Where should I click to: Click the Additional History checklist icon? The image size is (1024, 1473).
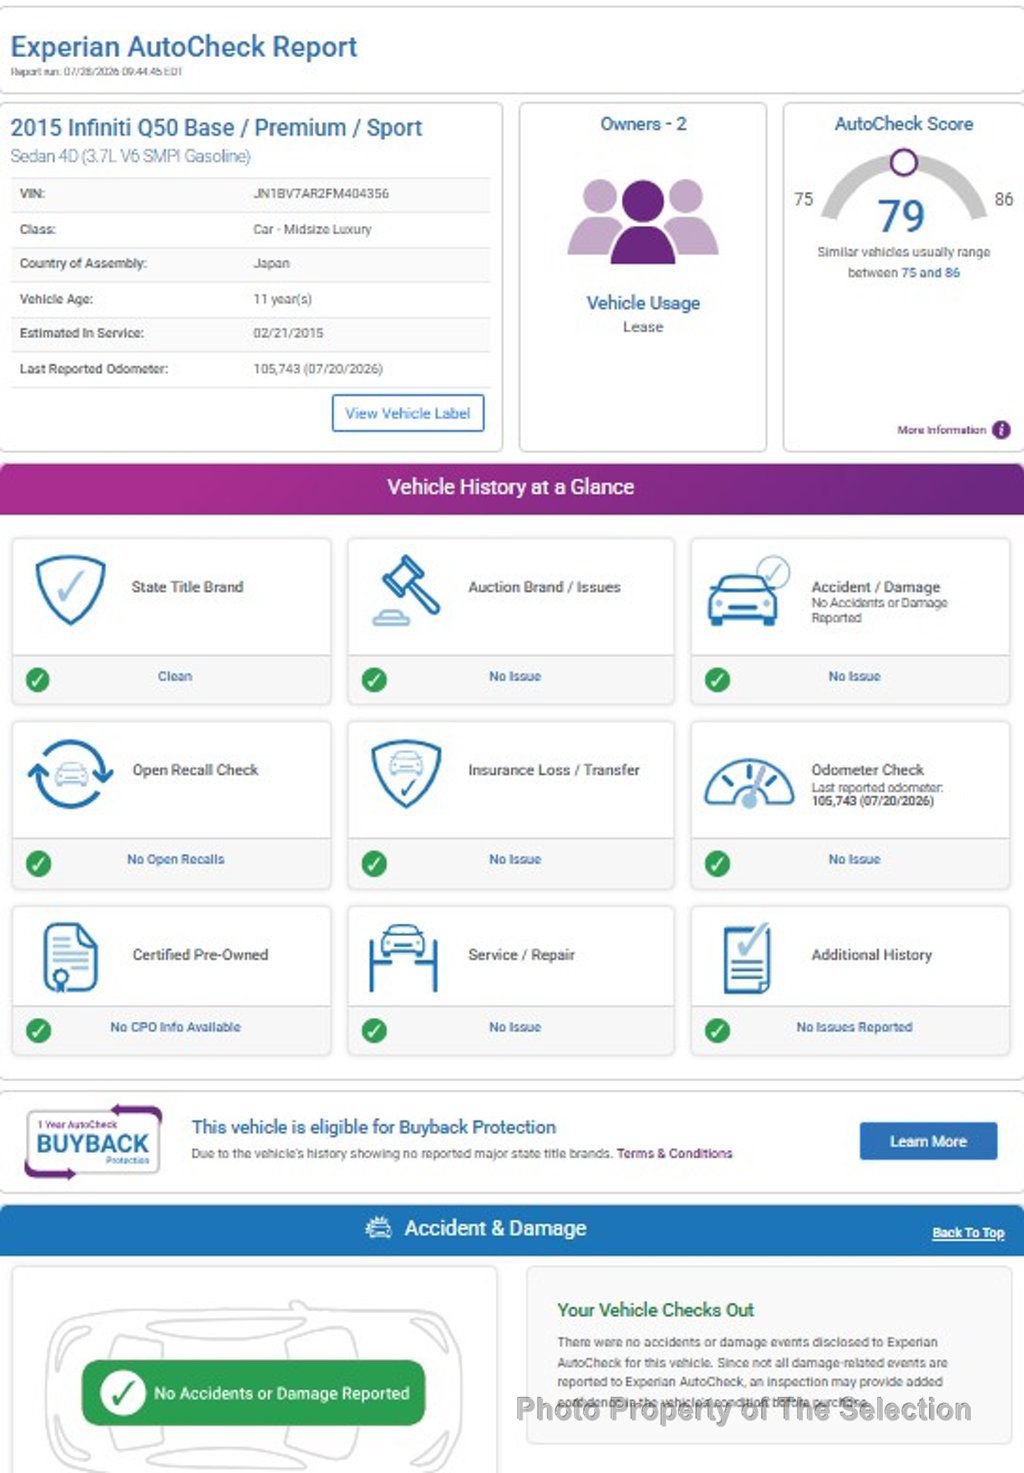pos(747,957)
